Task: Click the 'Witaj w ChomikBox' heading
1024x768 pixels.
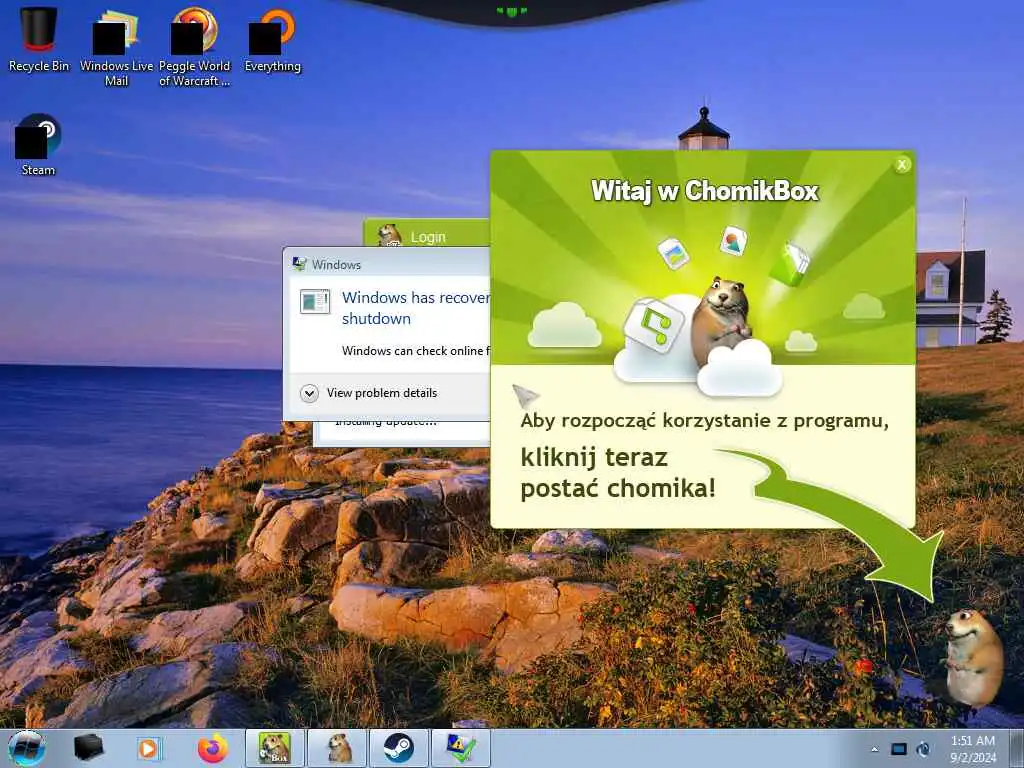Action: (x=705, y=191)
